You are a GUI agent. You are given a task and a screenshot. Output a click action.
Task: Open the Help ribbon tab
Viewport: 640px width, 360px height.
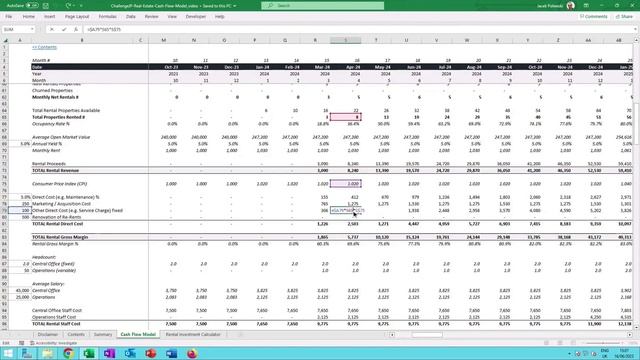pyautogui.click(x=220, y=17)
